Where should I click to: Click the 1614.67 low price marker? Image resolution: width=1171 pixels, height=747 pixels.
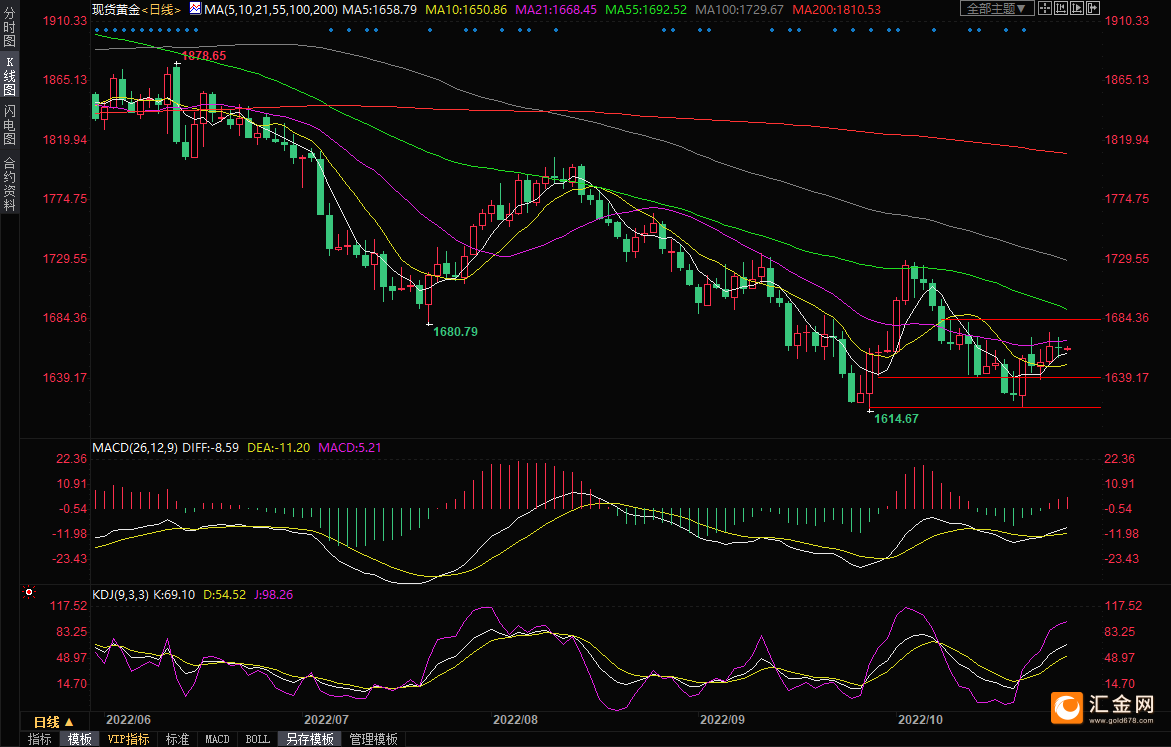(x=895, y=419)
